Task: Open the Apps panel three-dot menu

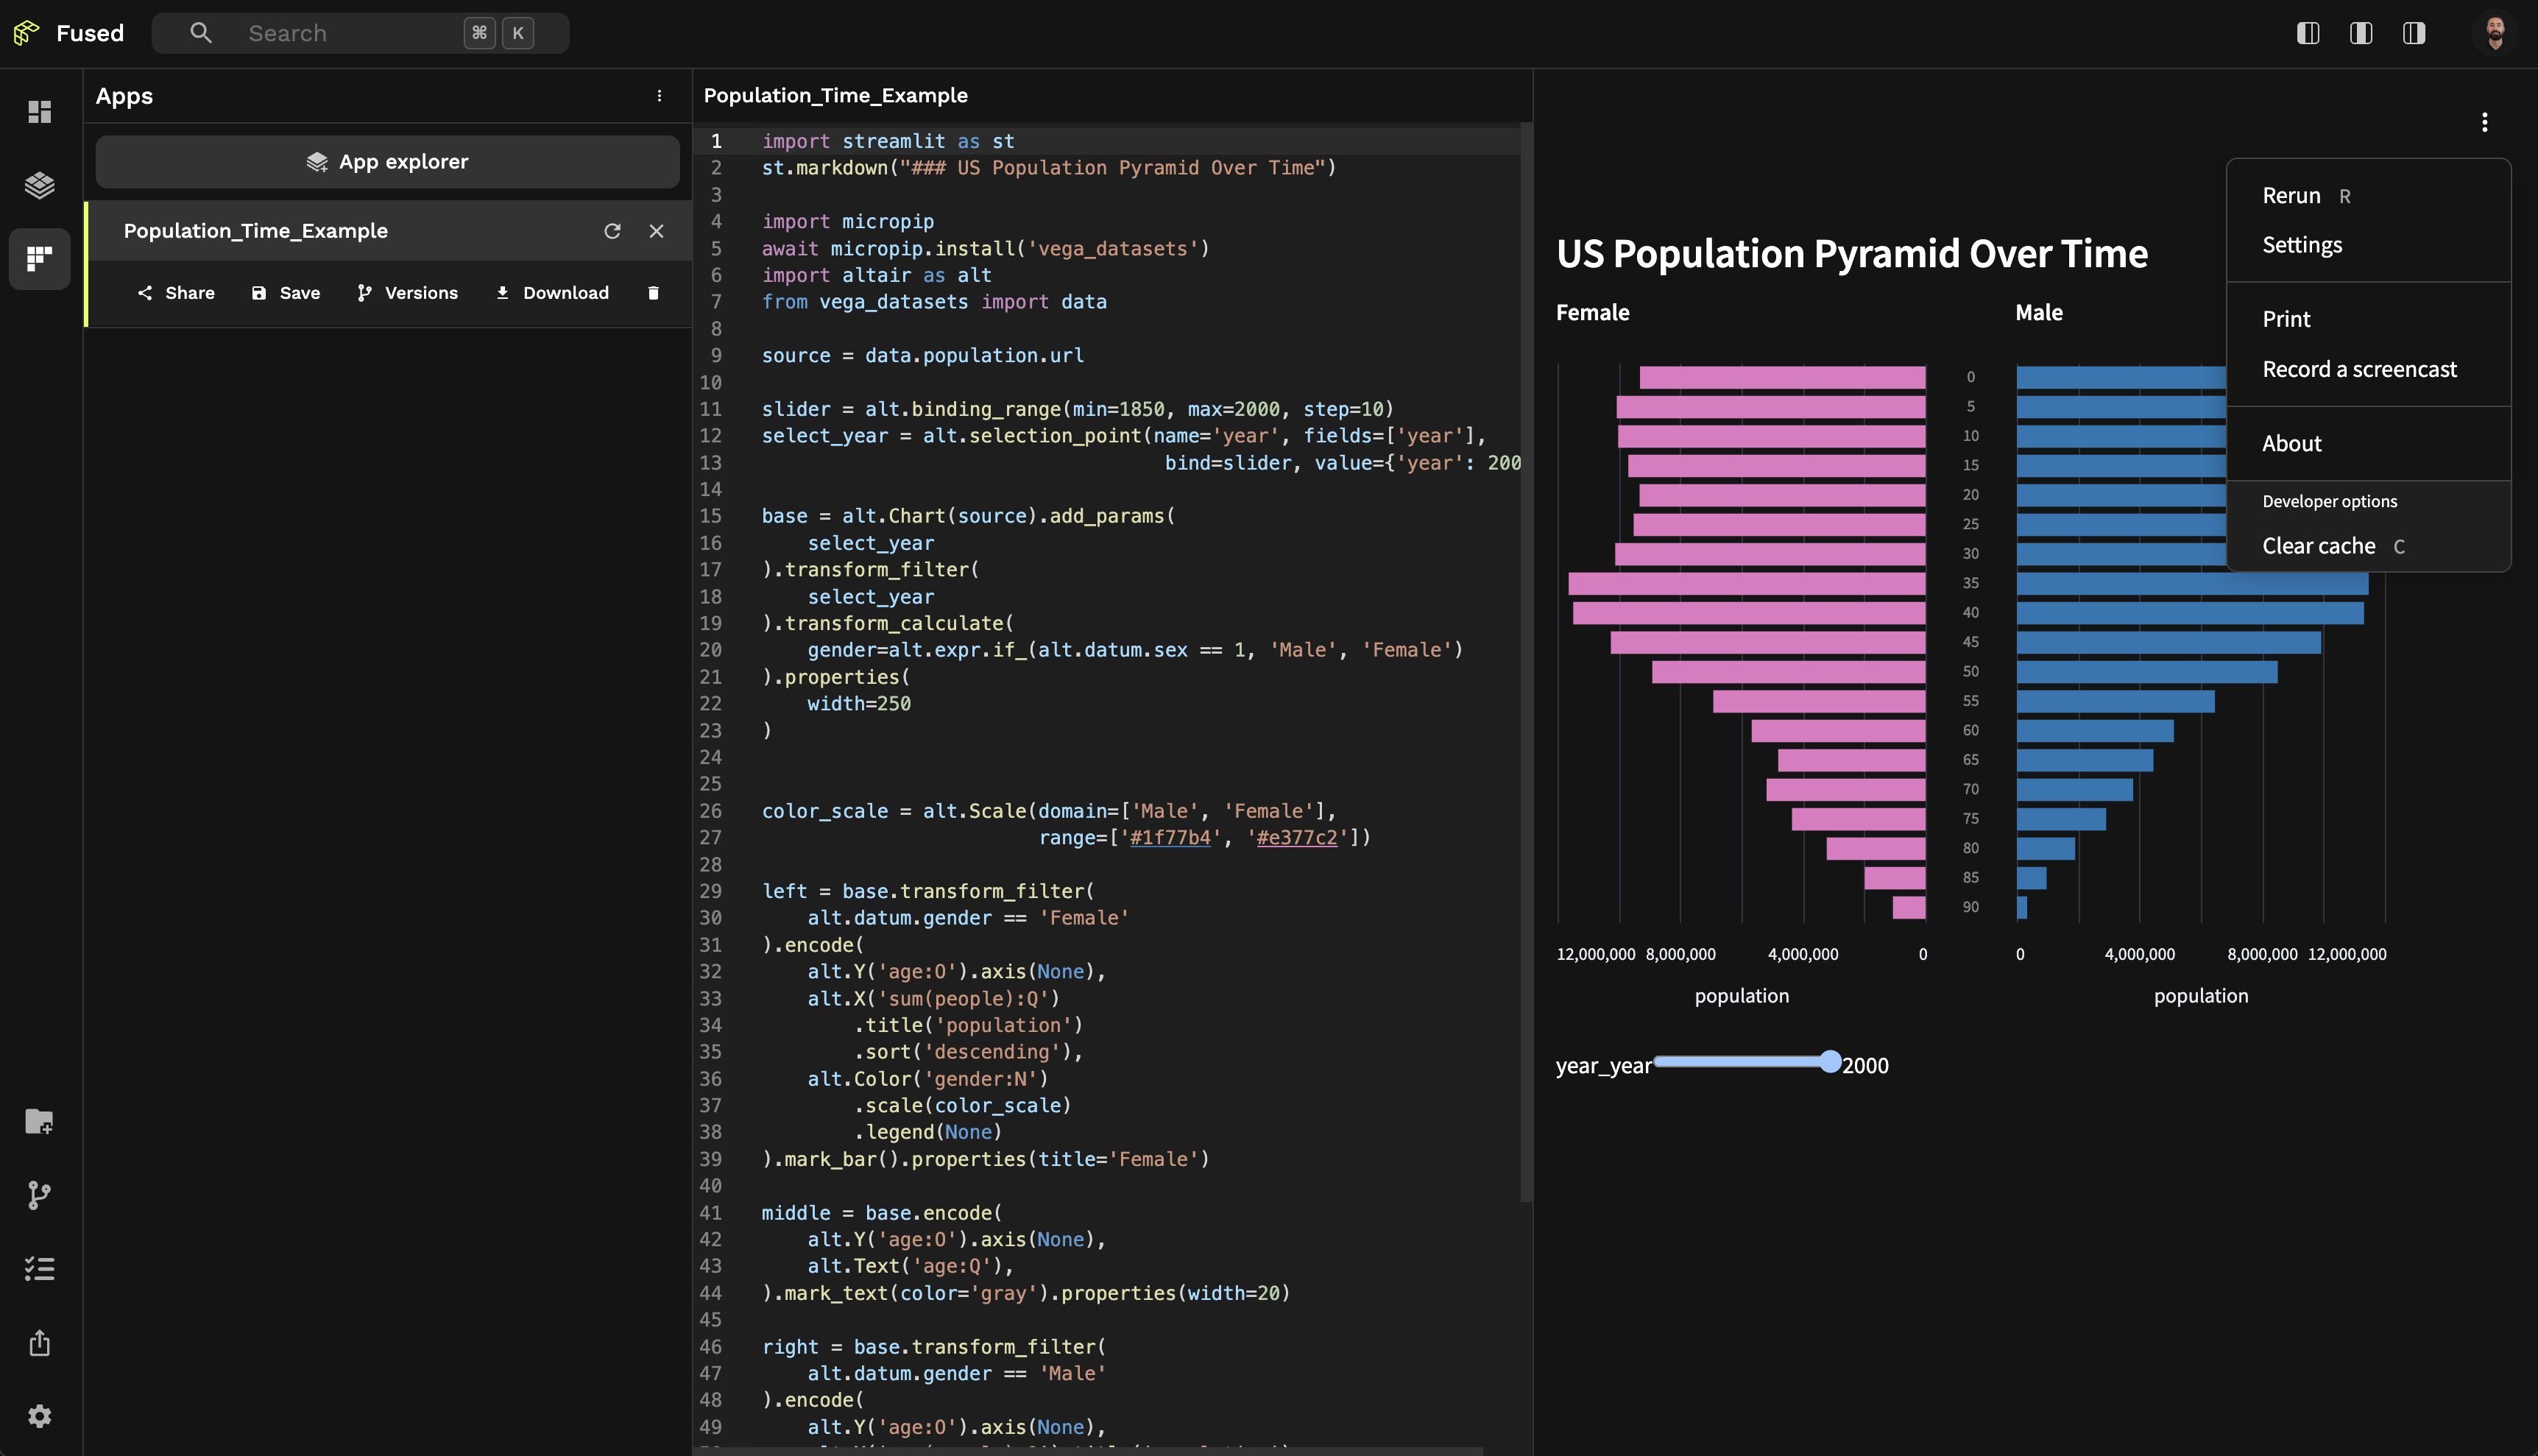Action: coord(659,96)
